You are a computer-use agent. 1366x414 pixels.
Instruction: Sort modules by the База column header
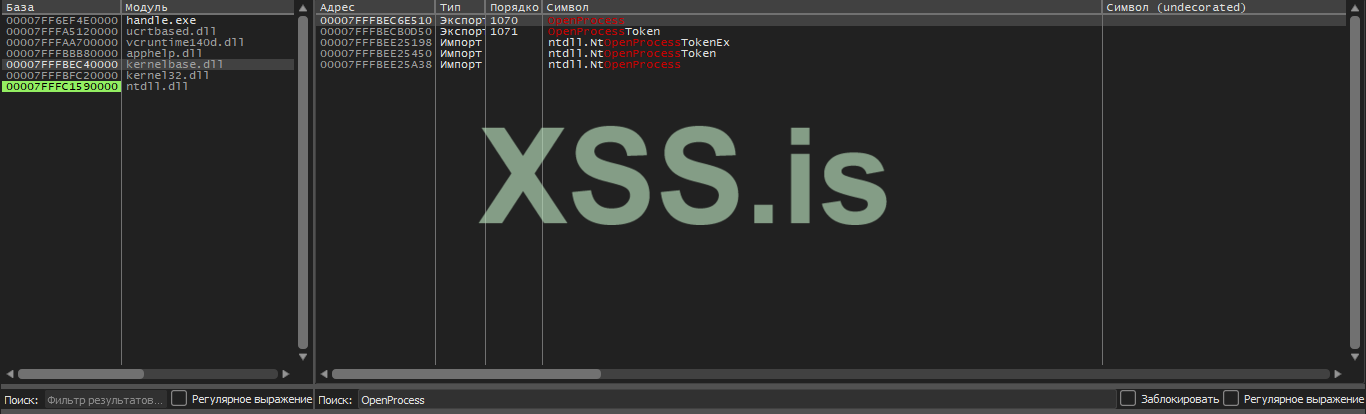click(x=61, y=7)
